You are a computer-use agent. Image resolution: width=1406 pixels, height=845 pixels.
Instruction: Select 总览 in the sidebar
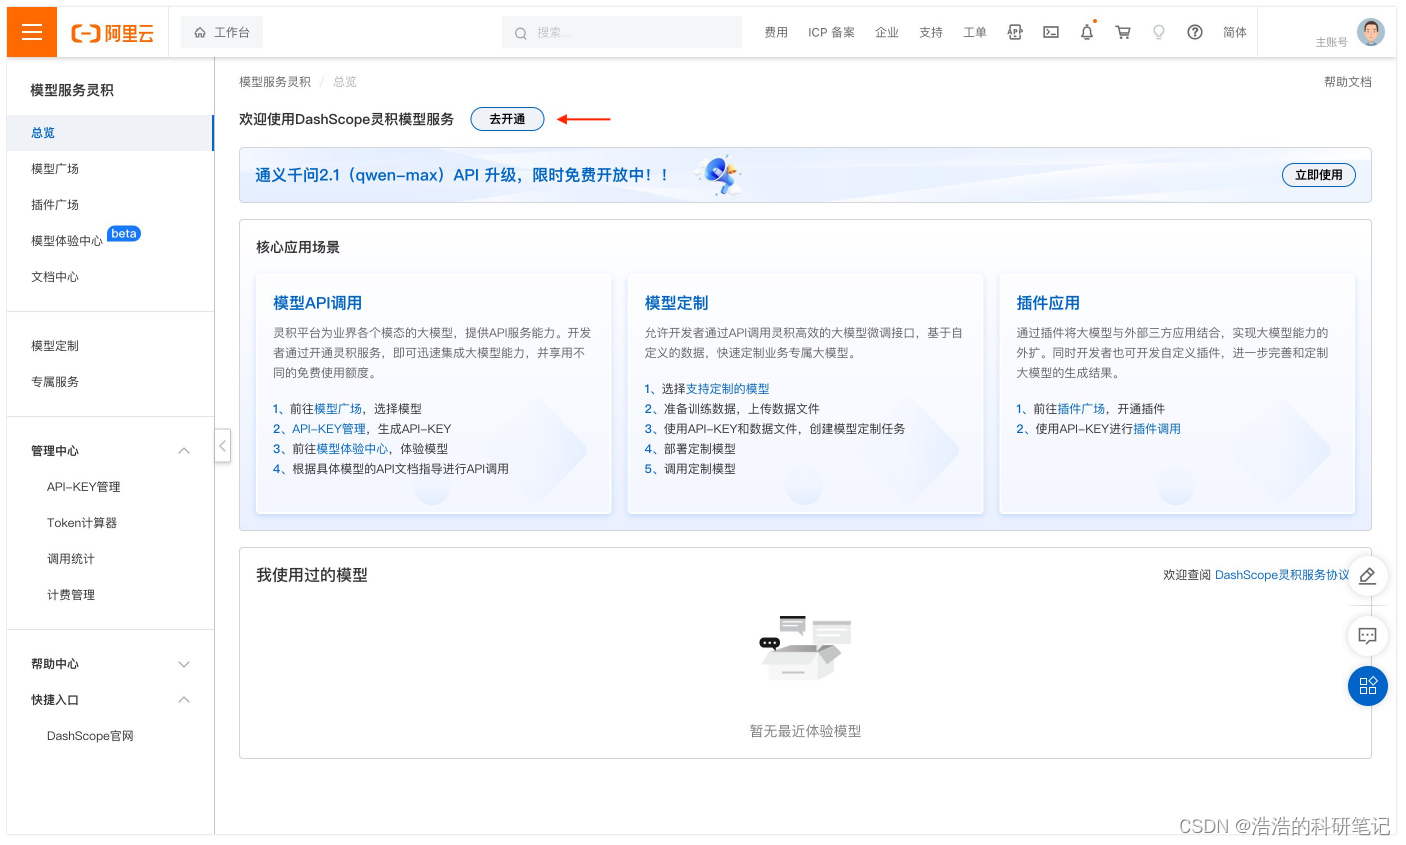tap(110, 133)
